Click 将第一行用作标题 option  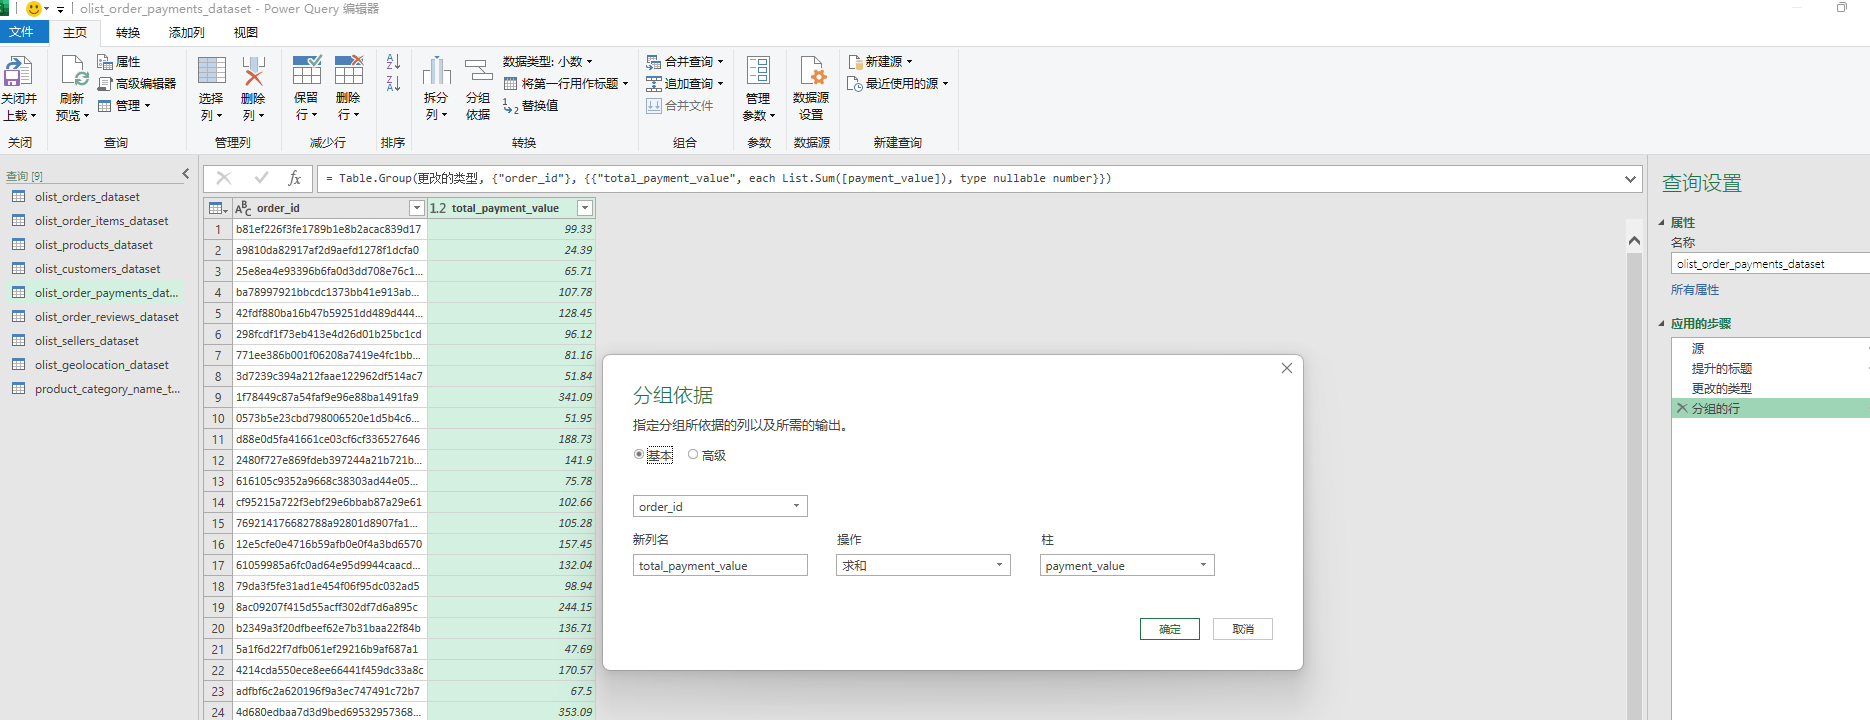coord(566,84)
